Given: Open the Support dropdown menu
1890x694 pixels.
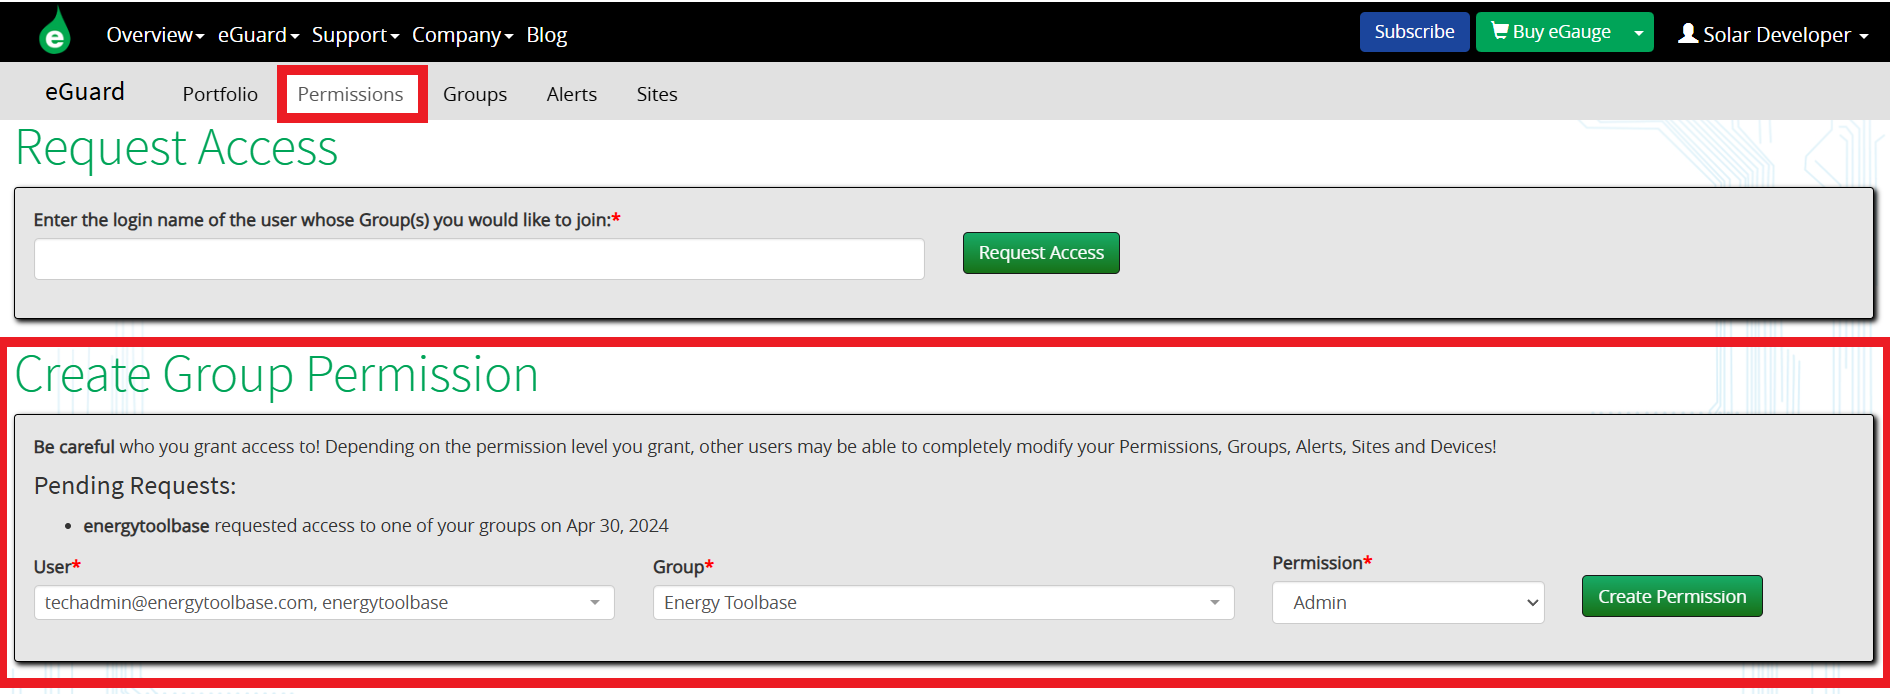Looking at the screenshot, I should coord(355,35).
